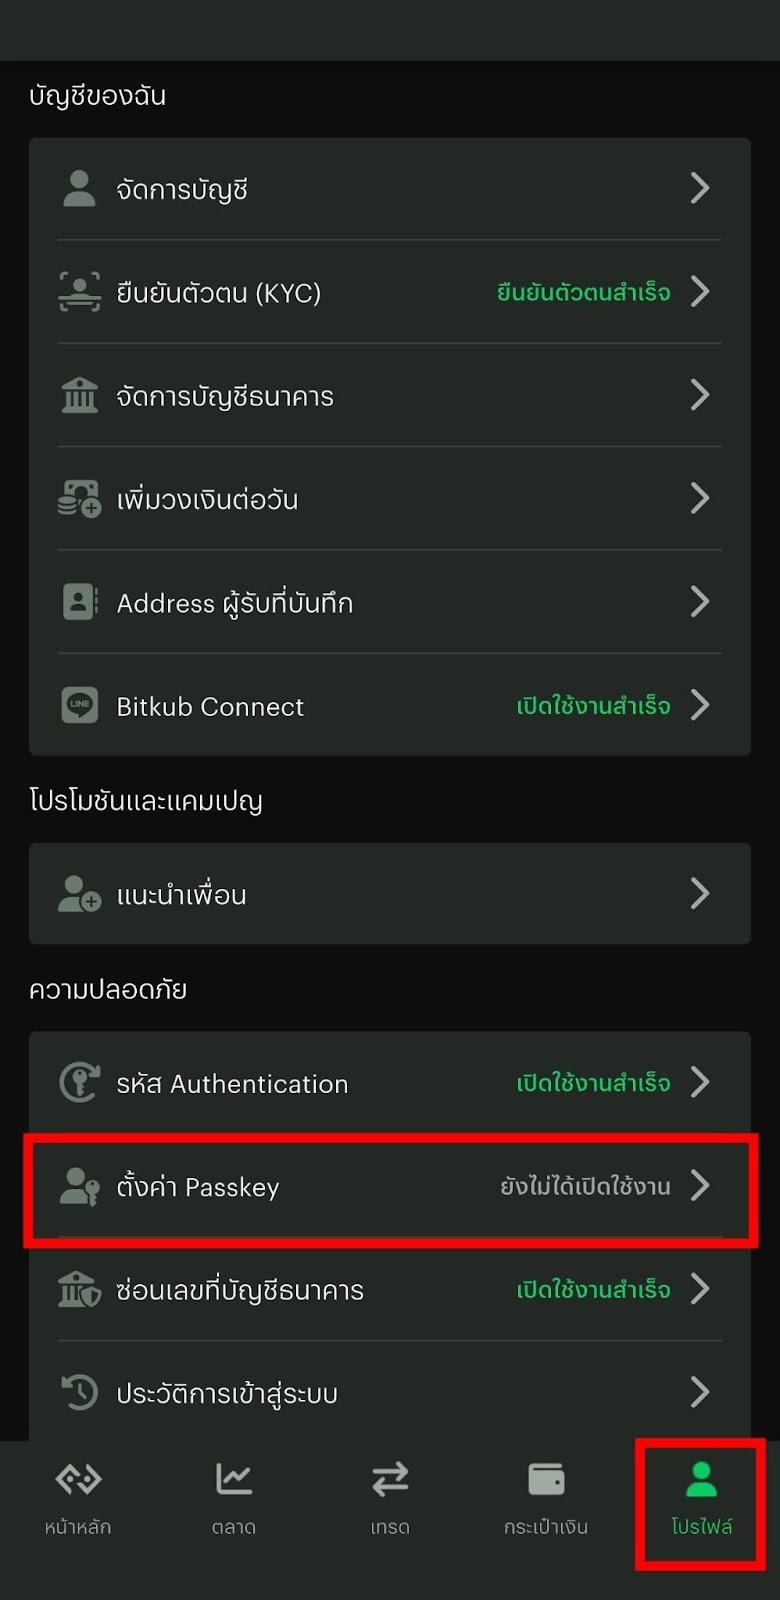Open chevron on จัดการบัญชี row

tap(700, 188)
